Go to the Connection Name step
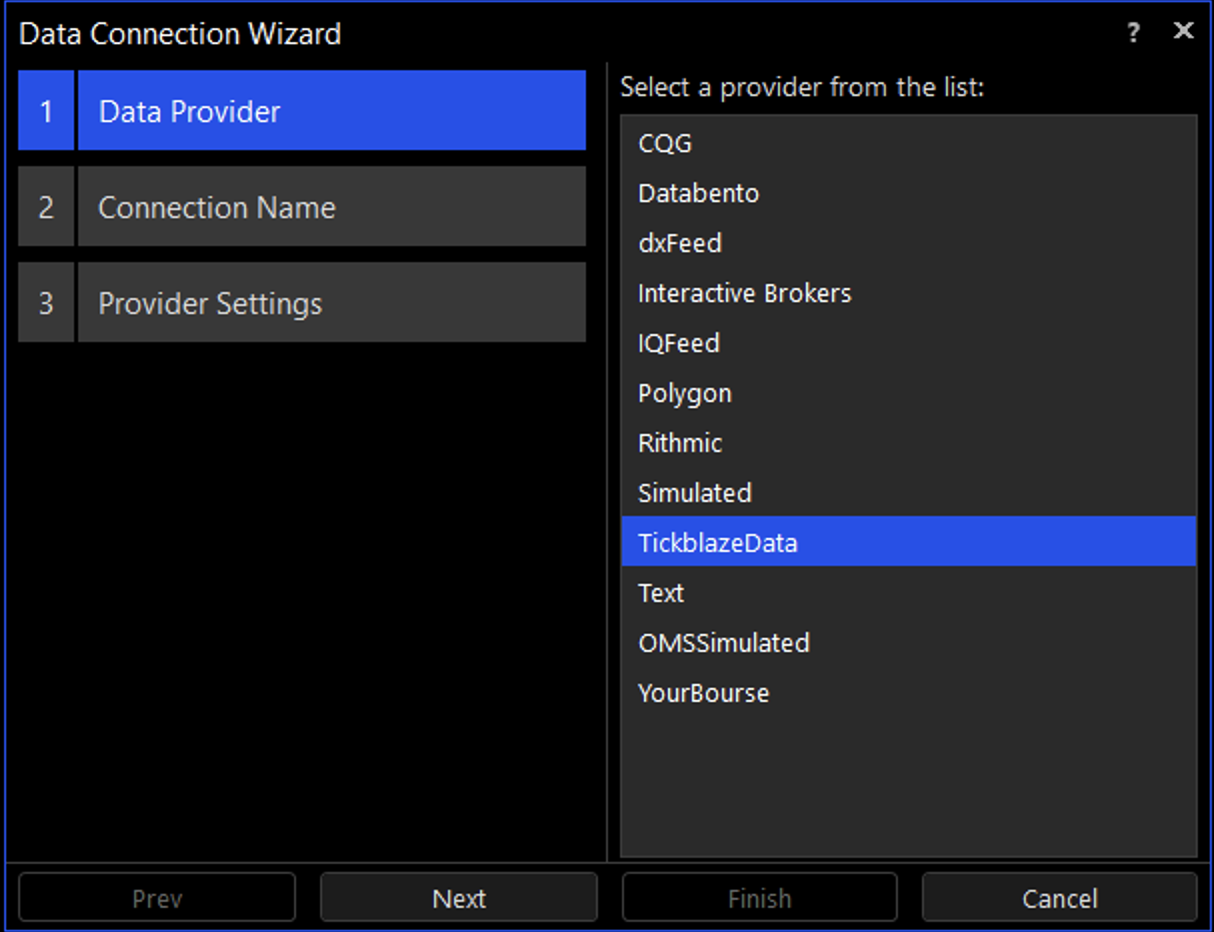Image resolution: width=1214 pixels, height=932 pixels. 302,206
